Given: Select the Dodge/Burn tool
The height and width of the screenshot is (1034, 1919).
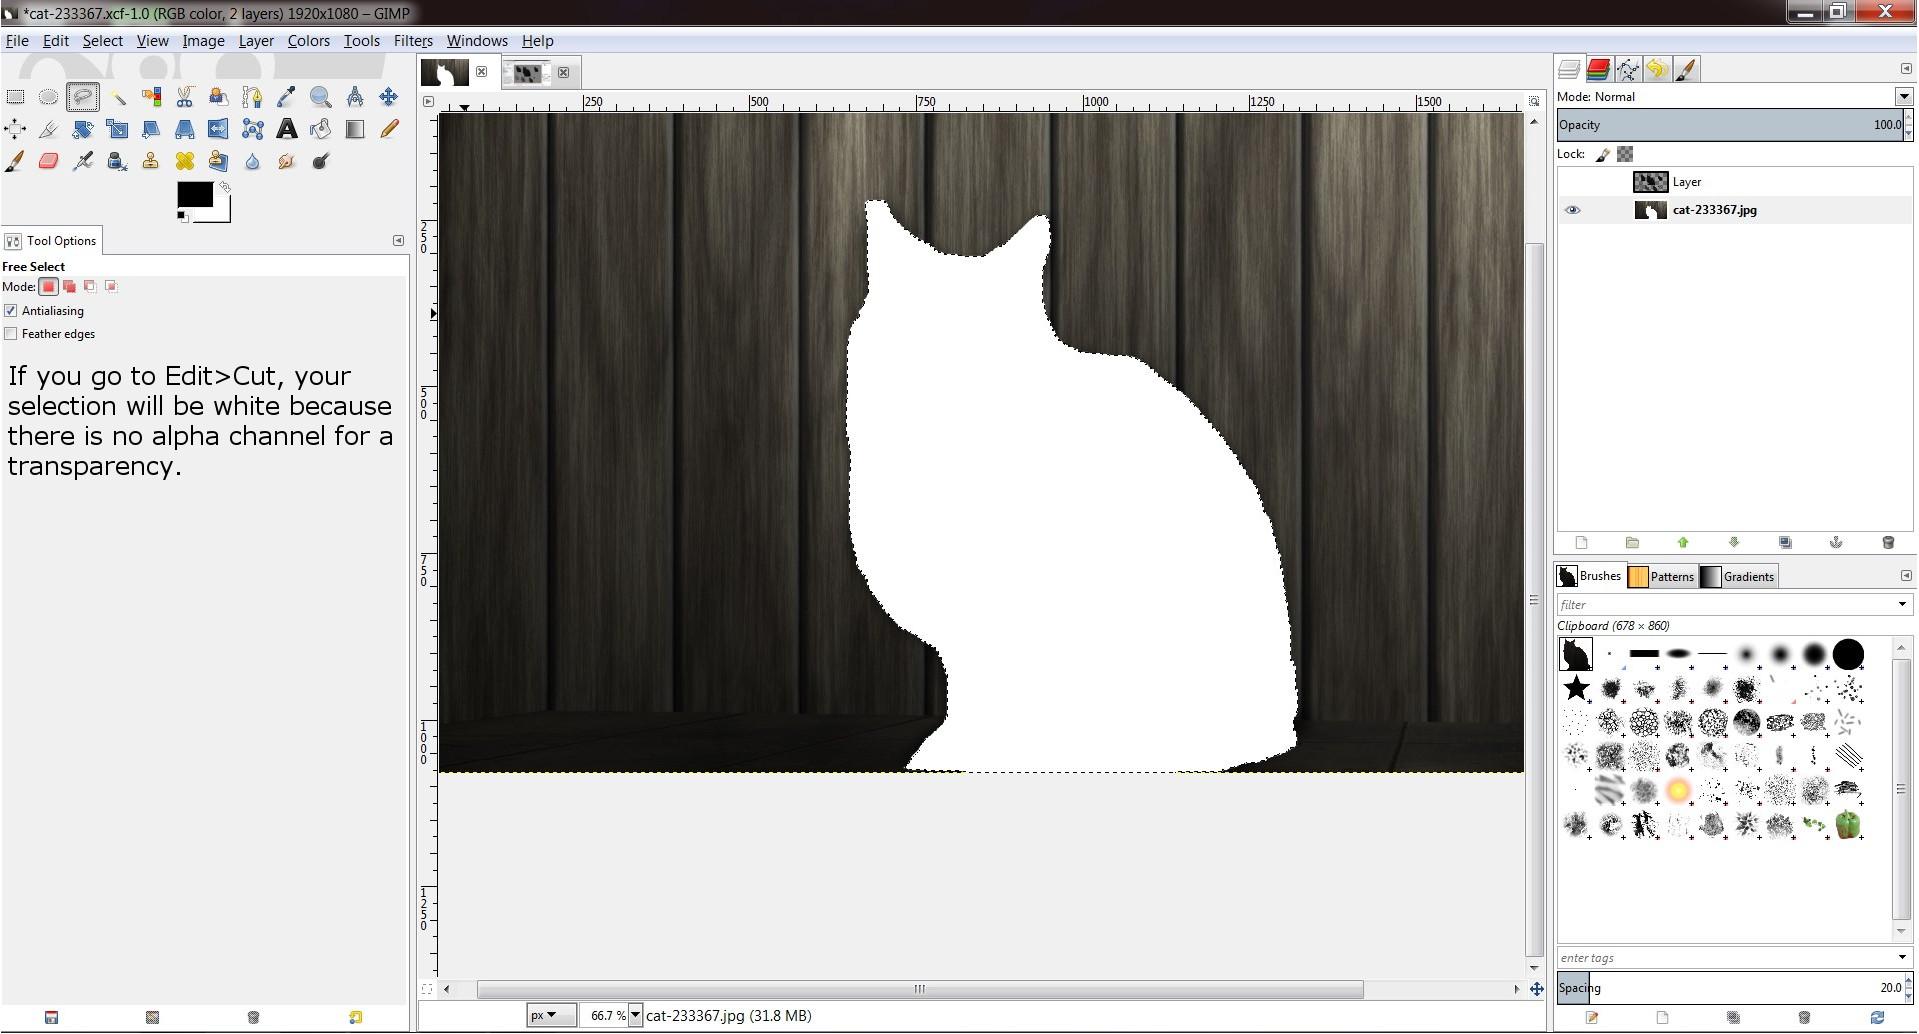Looking at the screenshot, I should [x=320, y=161].
